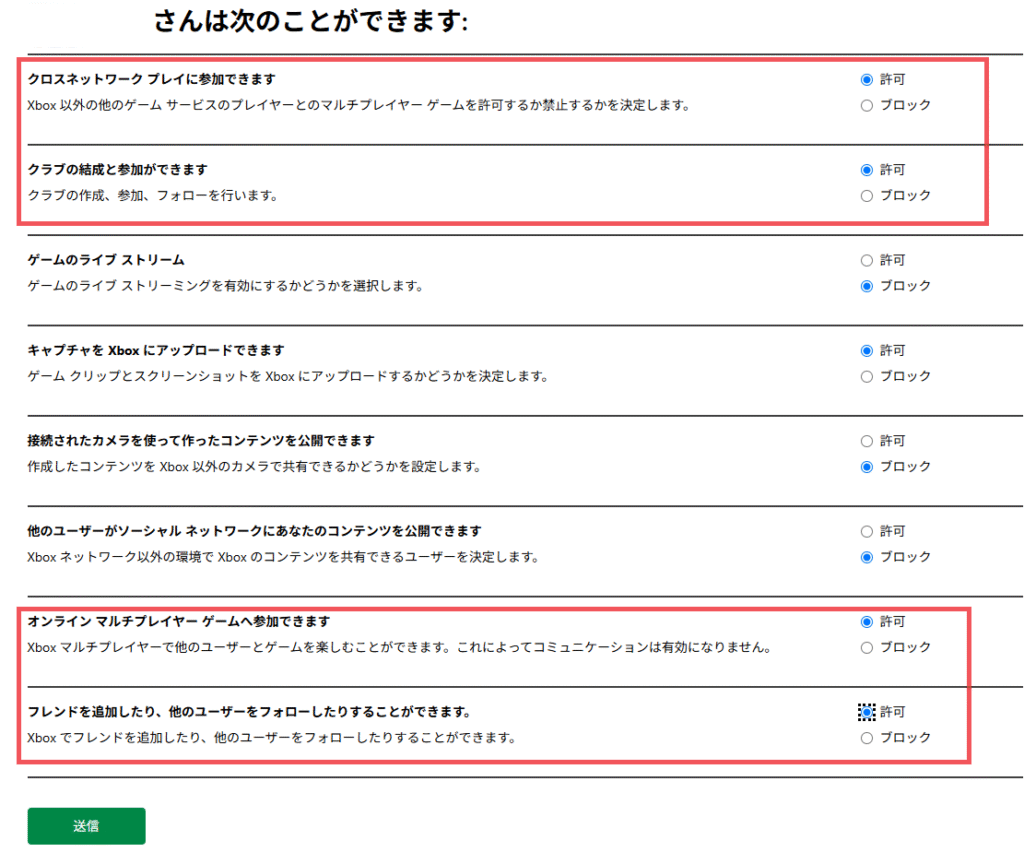Click page title さんは次のことができます:
The width and height of the screenshot is (1024, 852).
[311, 21]
